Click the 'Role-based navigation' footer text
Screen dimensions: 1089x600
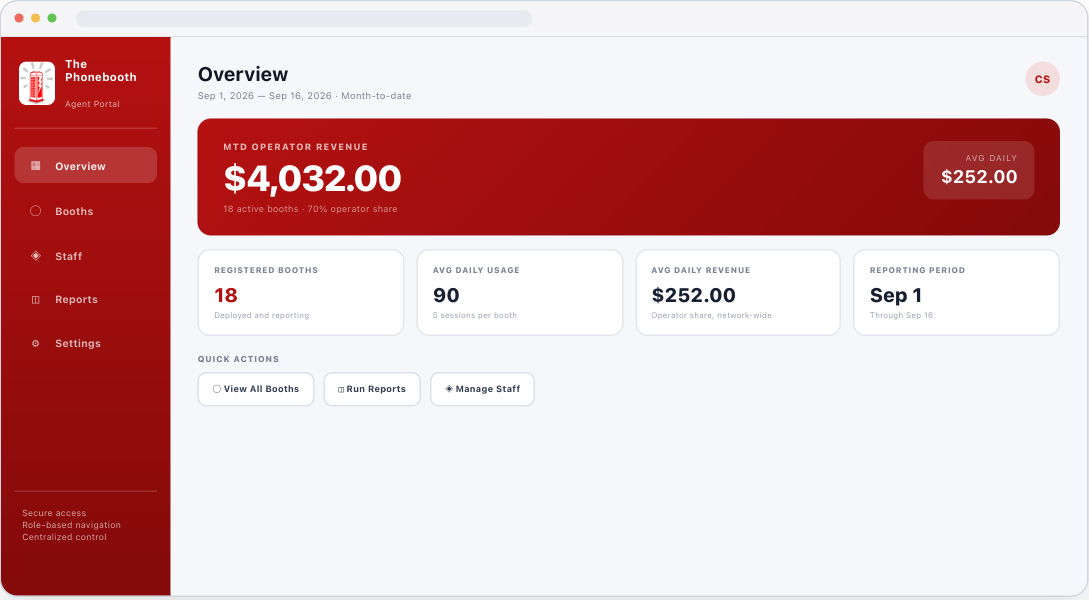point(72,525)
